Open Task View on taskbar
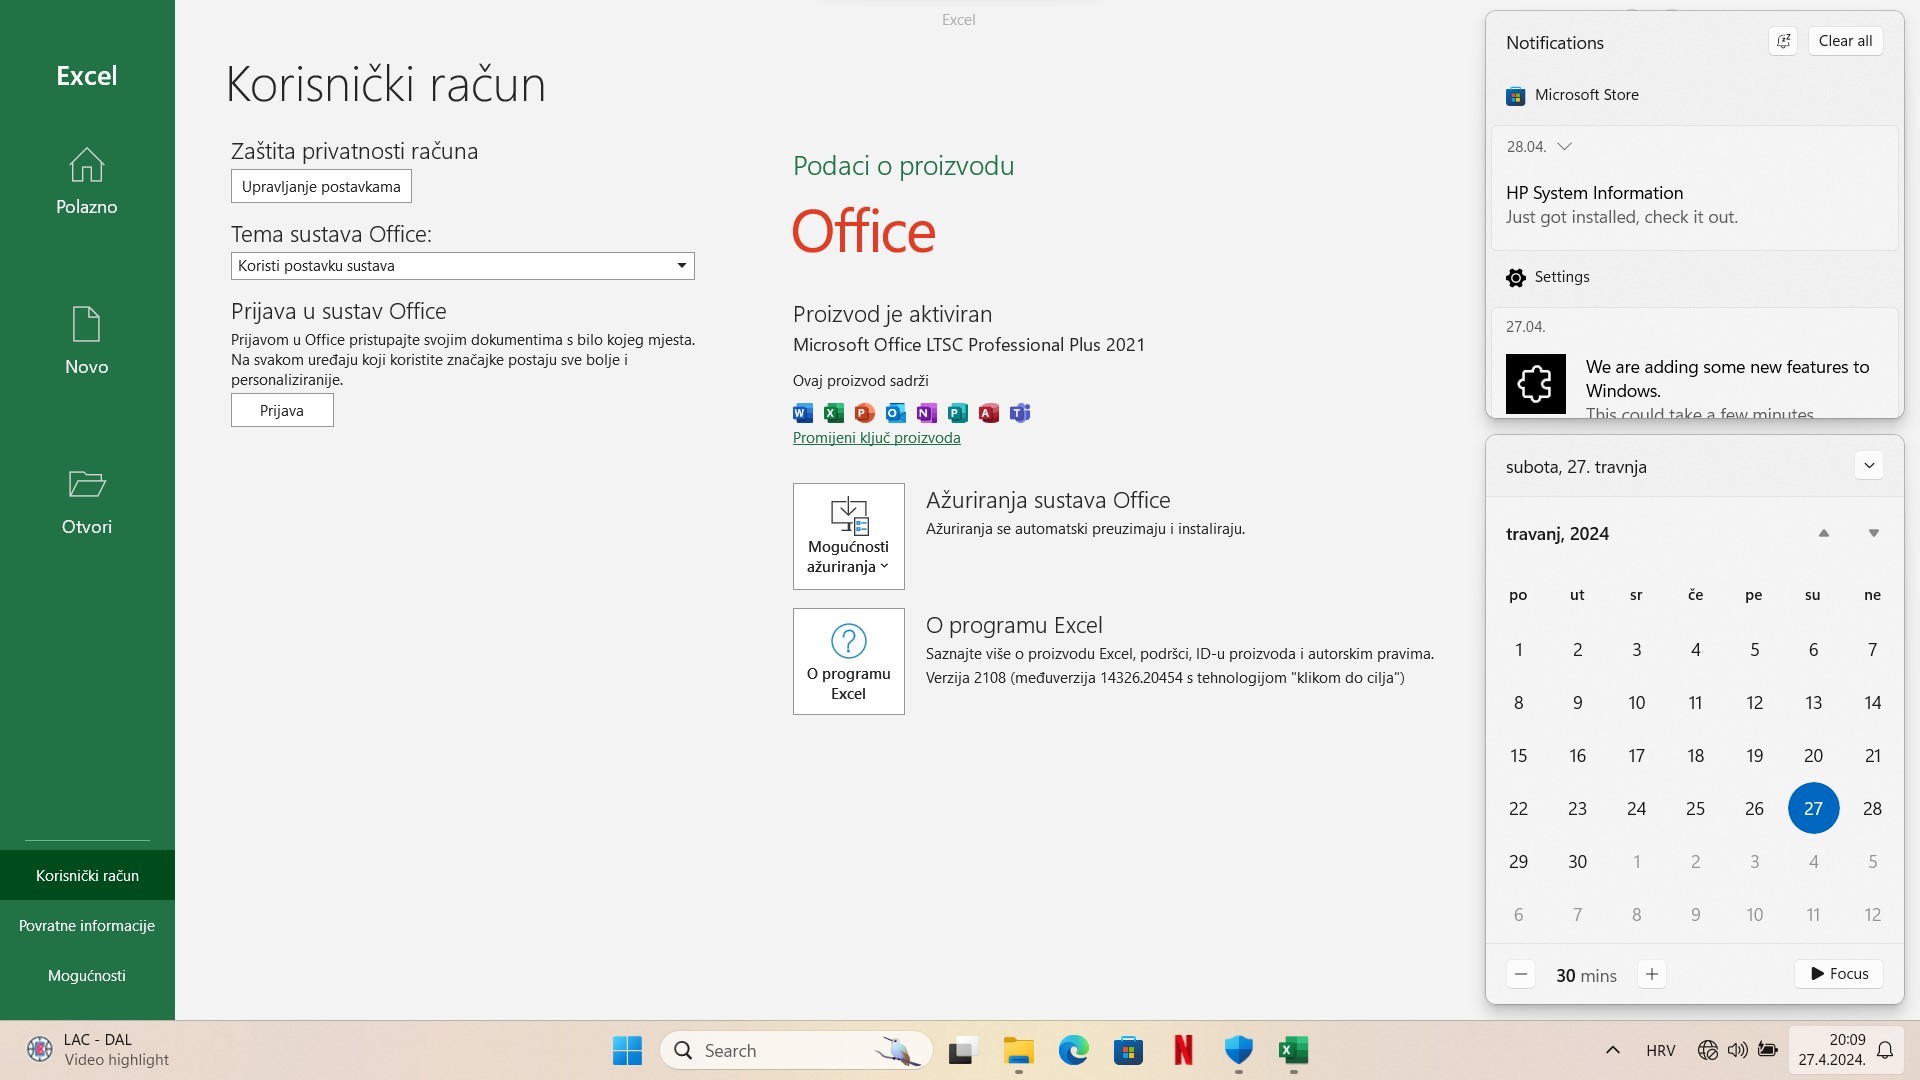 962,1050
